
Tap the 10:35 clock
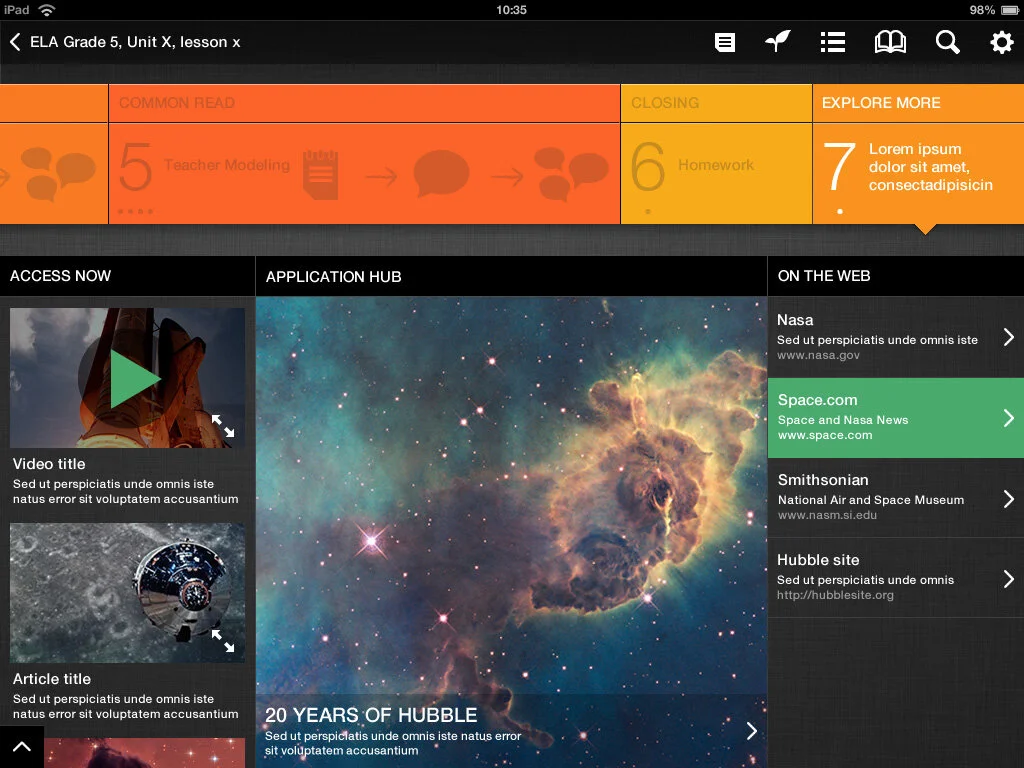click(x=511, y=10)
